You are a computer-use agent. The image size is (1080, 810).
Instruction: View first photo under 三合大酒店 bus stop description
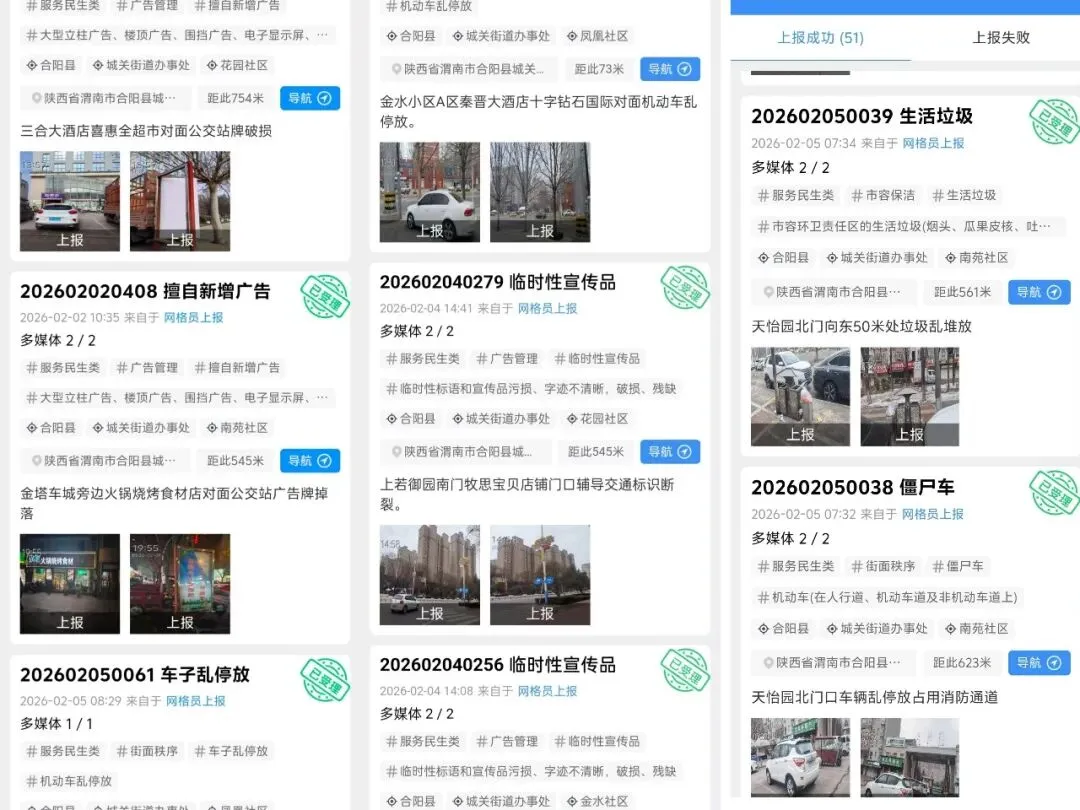(x=70, y=201)
